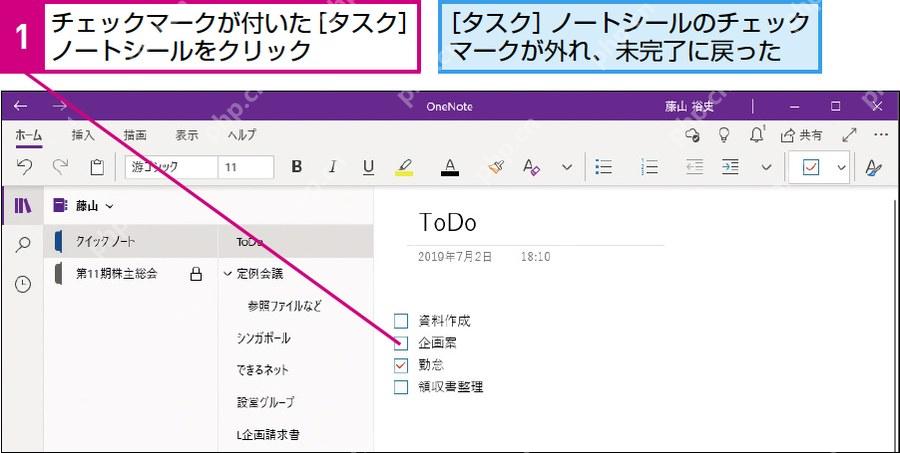Image resolution: width=900 pixels, height=453 pixels.
Task: Collapse the 定例会議 page chevron
Action: click(x=227, y=274)
